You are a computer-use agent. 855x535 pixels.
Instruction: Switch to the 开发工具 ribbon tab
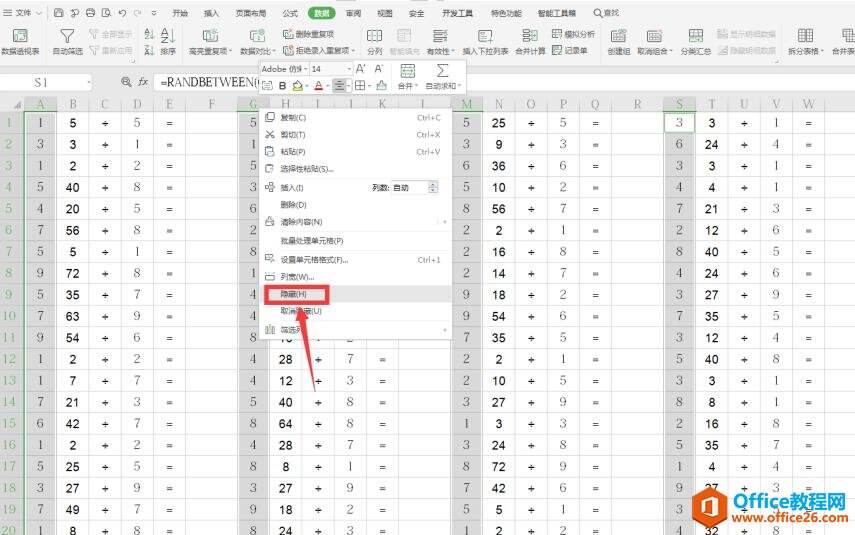point(457,13)
